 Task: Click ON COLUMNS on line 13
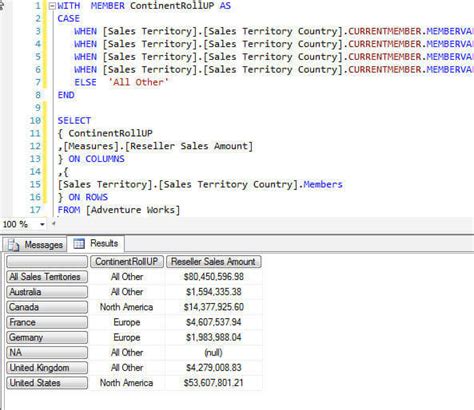pos(96,159)
